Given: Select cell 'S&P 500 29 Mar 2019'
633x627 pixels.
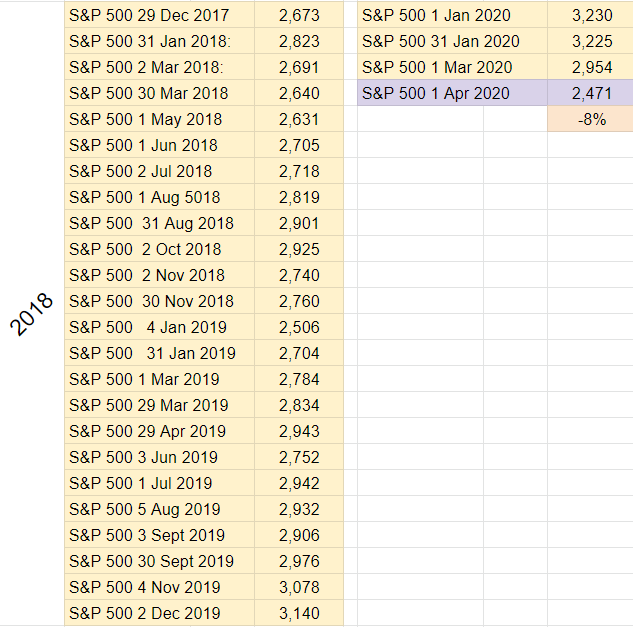Looking at the screenshot, I should click(159, 405).
